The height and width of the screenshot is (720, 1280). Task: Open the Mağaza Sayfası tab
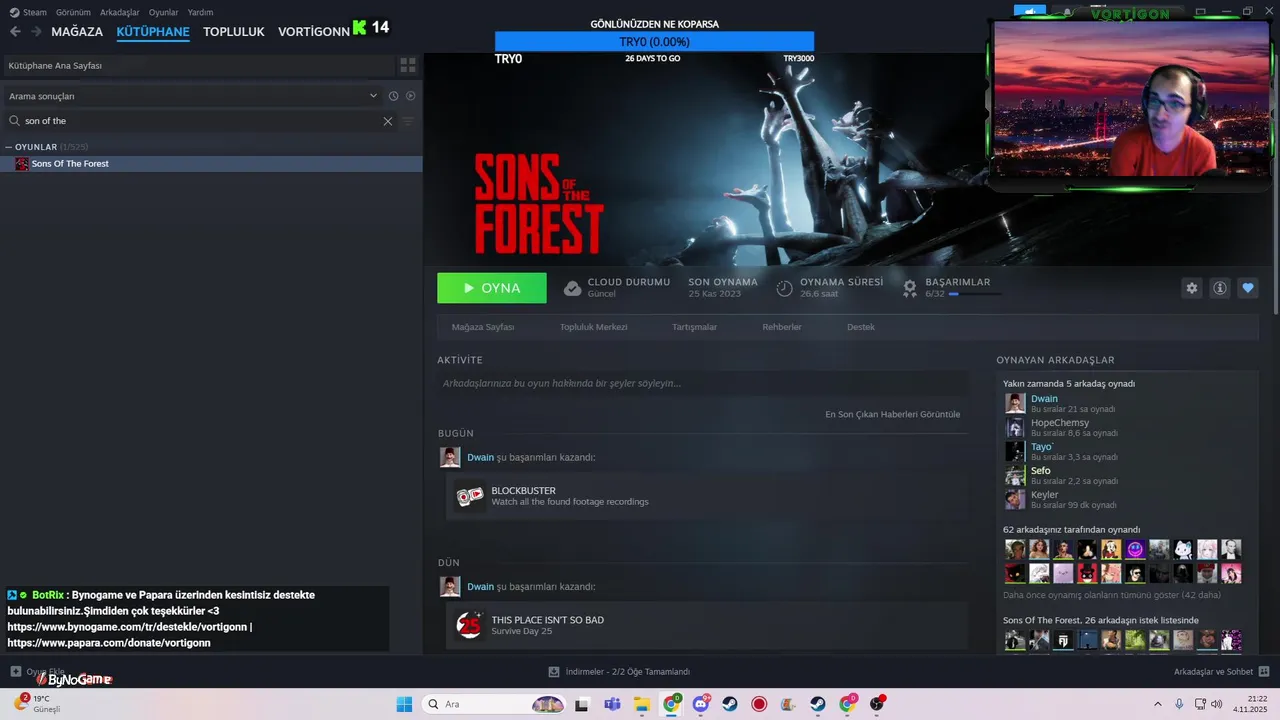coord(483,327)
